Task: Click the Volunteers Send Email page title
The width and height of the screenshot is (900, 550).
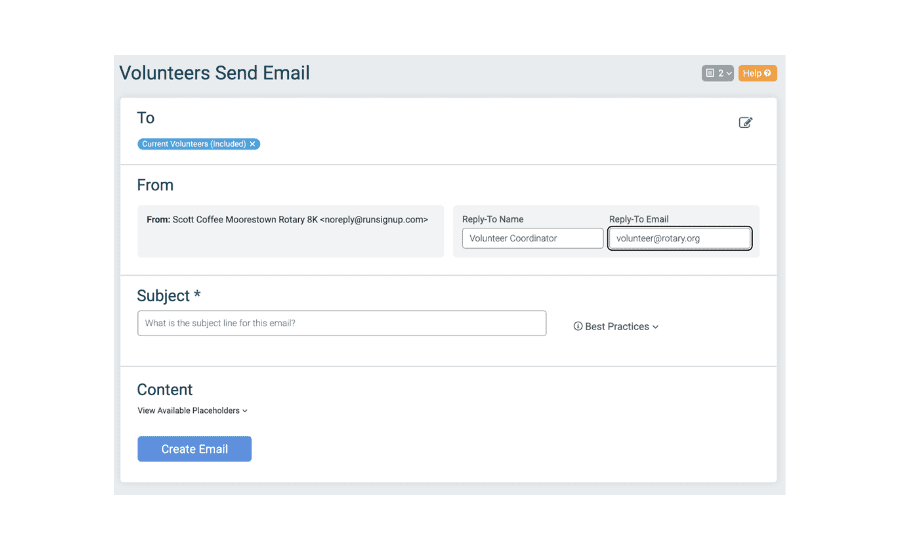Action: tap(215, 73)
